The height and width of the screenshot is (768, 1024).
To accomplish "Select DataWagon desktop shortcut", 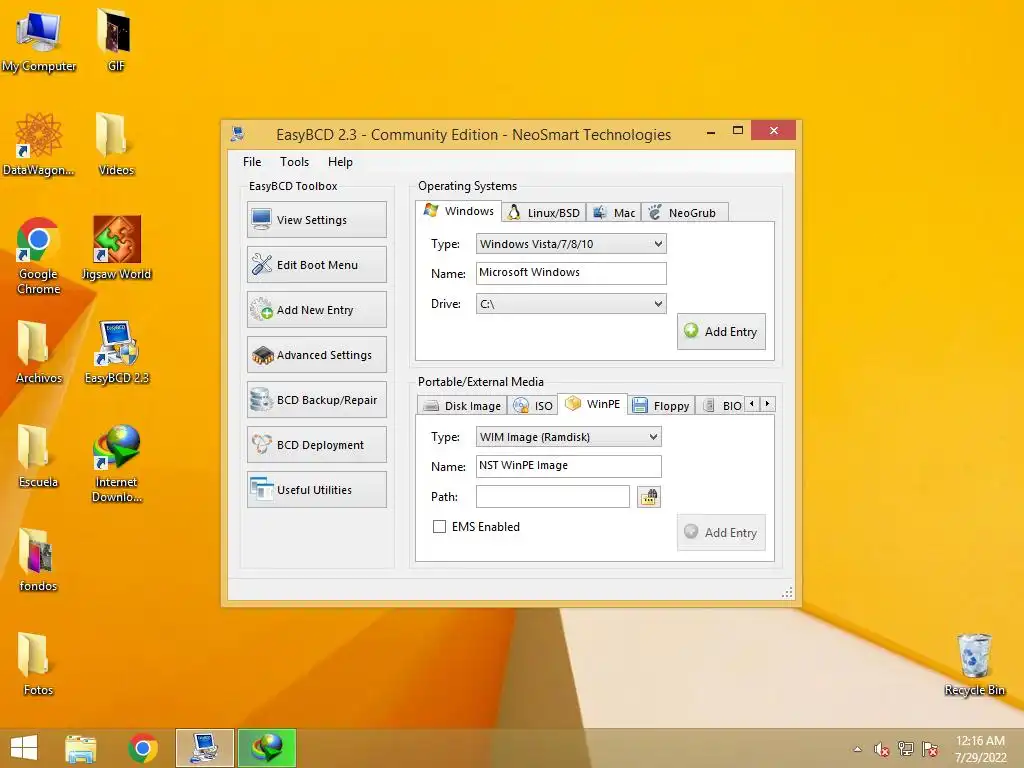I will click(39, 144).
